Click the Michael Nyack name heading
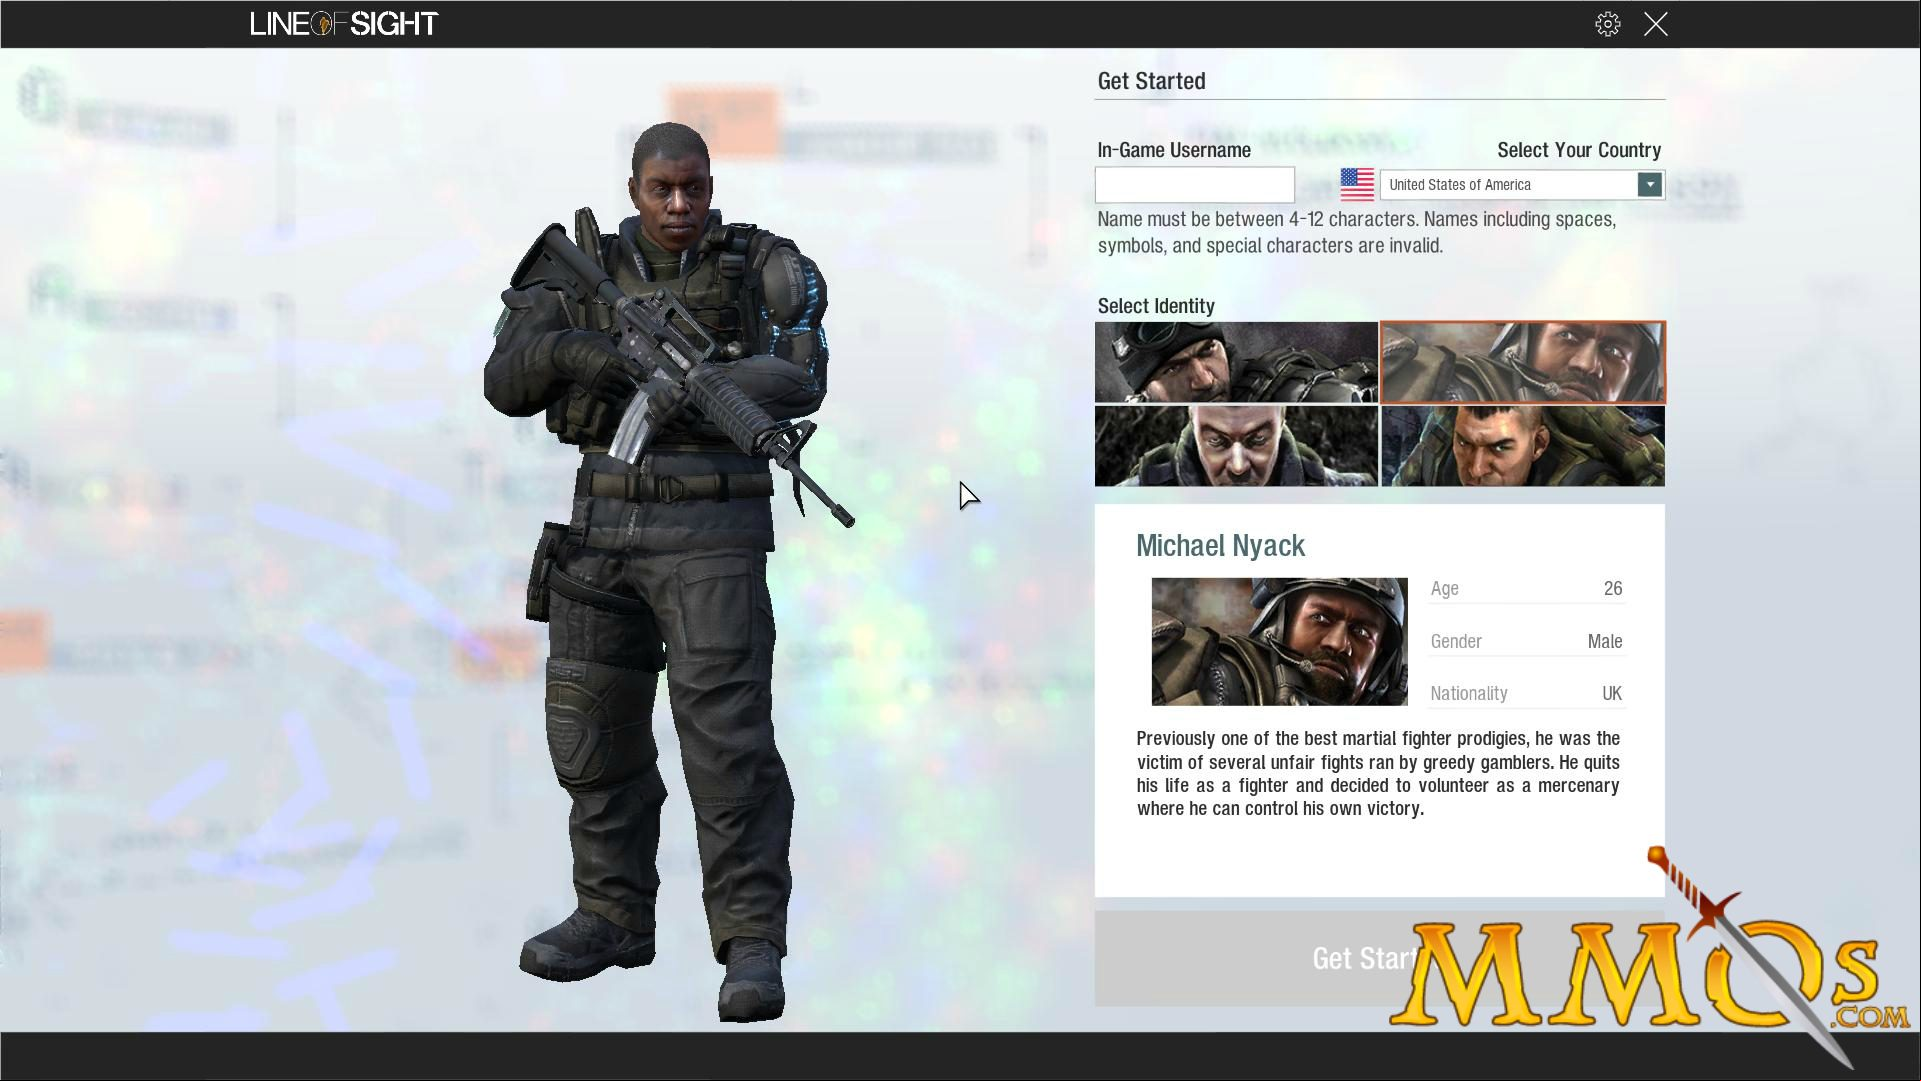The image size is (1921, 1081). click(x=1220, y=546)
